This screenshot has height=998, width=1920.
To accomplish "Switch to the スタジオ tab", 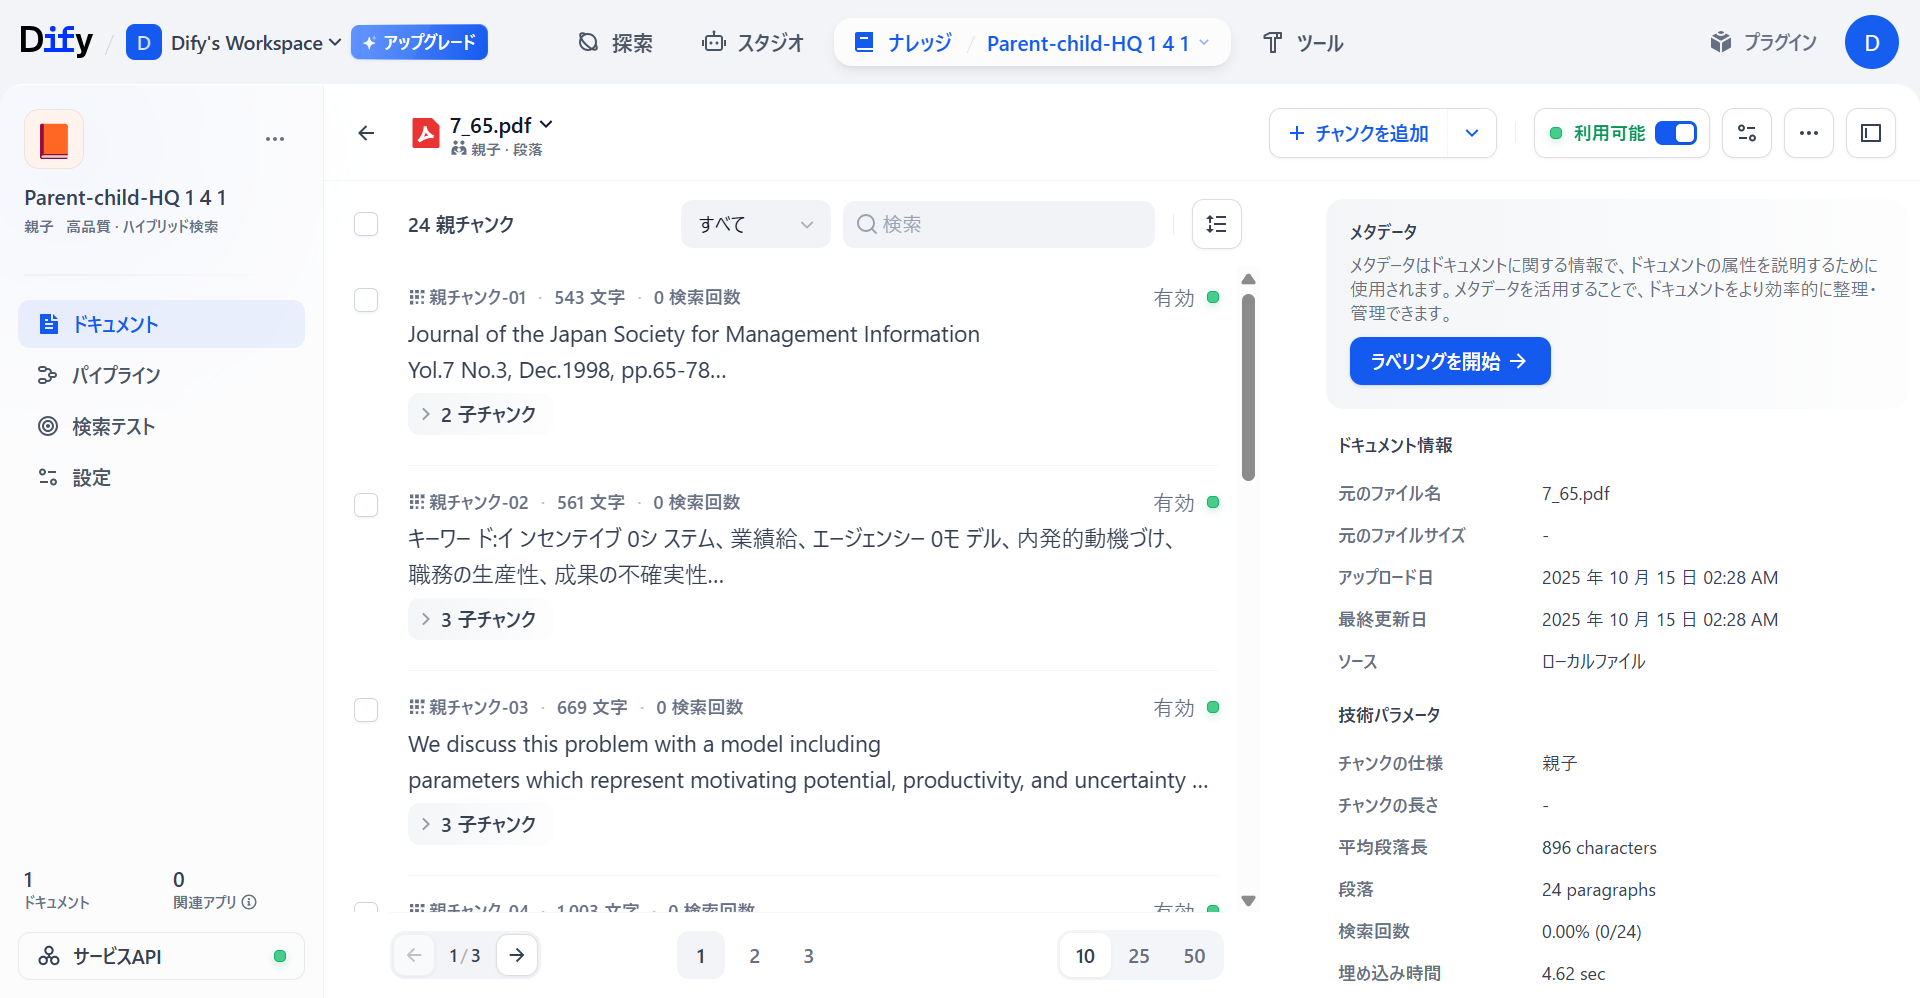I will point(753,43).
